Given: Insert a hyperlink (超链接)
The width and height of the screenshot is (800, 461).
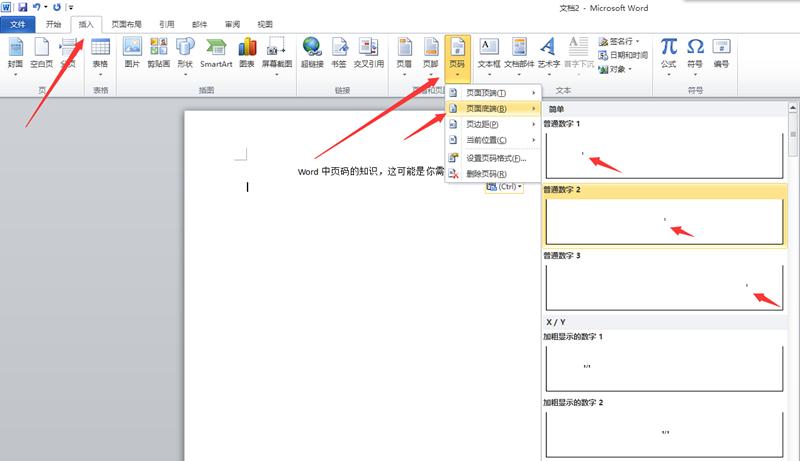Looking at the screenshot, I should coord(312,55).
